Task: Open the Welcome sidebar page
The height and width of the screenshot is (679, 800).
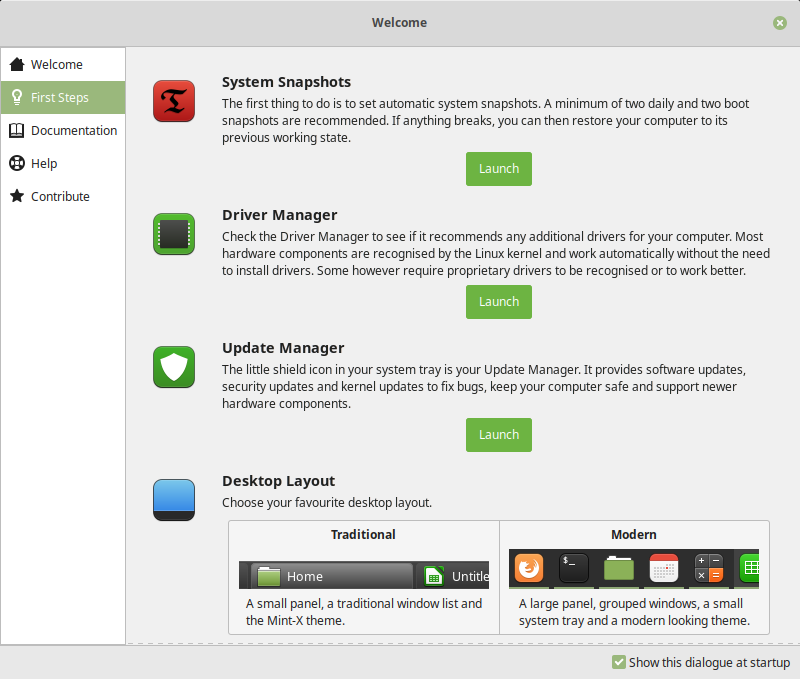Action: point(63,64)
